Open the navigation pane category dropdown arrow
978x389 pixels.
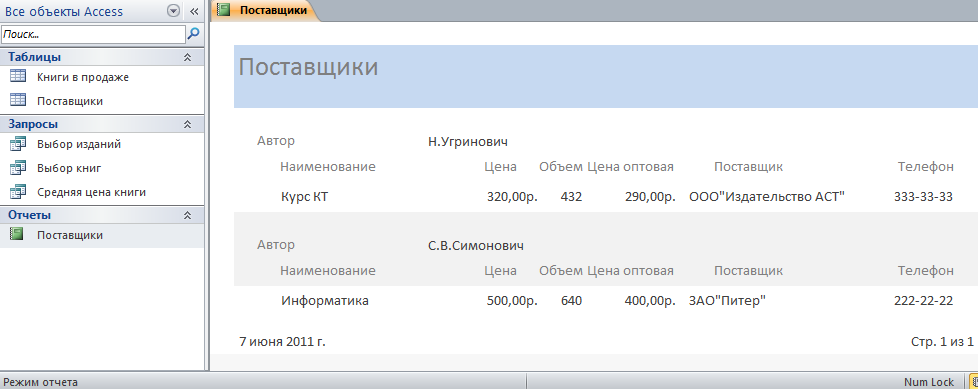[174, 11]
